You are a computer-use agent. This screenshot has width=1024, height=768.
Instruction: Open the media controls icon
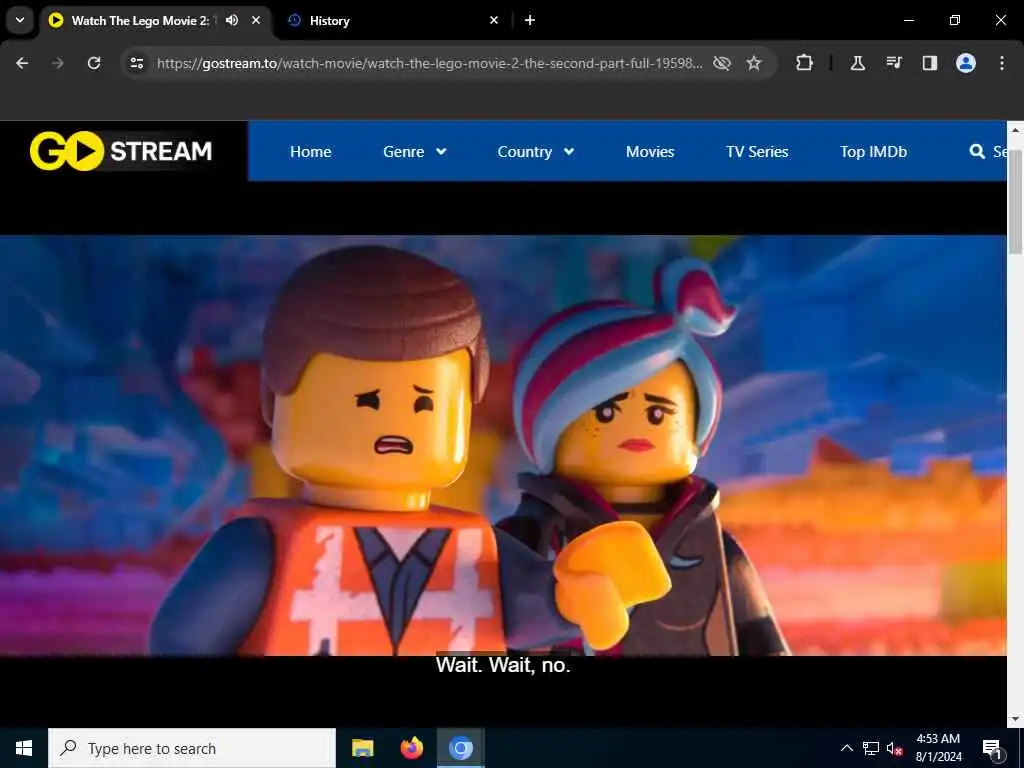point(893,63)
